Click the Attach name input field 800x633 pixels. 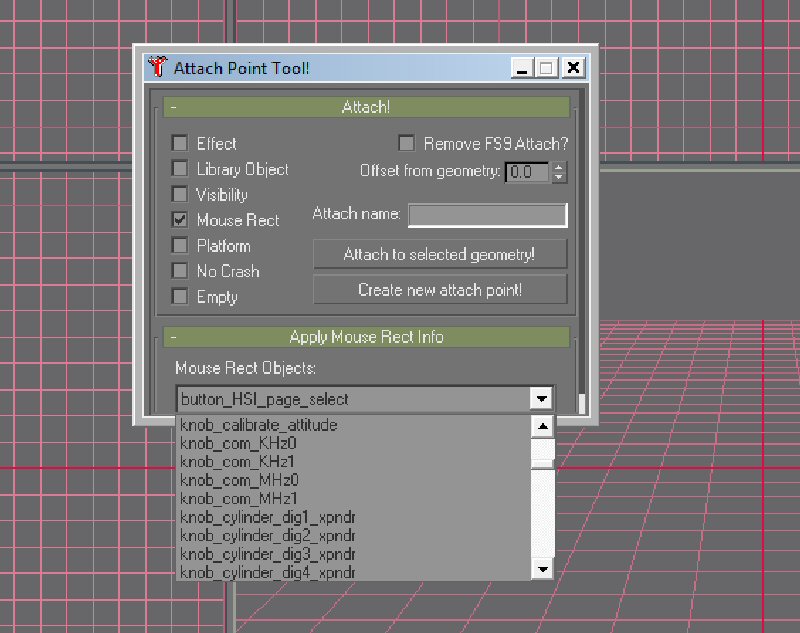pyautogui.click(x=487, y=215)
